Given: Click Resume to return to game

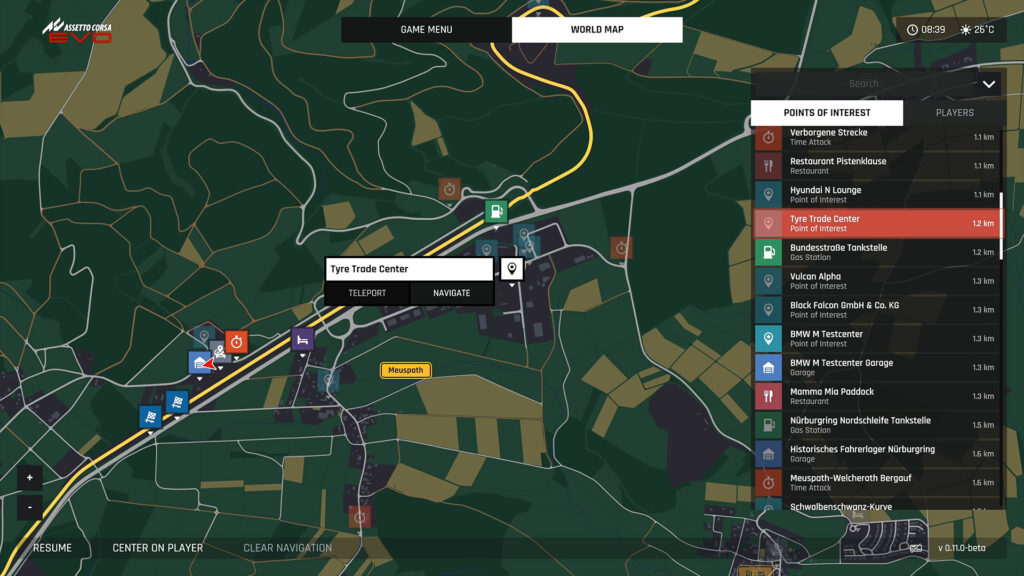Looking at the screenshot, I should pos(52,548).
